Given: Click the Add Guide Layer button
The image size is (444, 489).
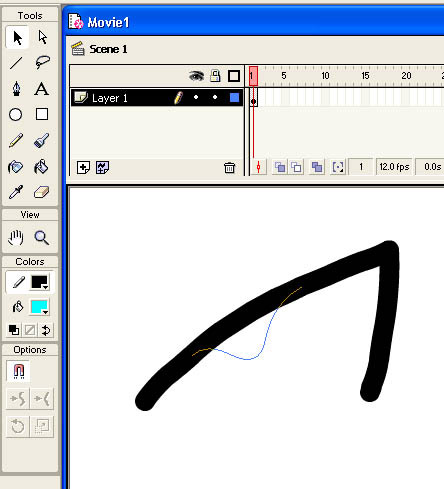Looking at the screenshot, I should coord(102,167).
